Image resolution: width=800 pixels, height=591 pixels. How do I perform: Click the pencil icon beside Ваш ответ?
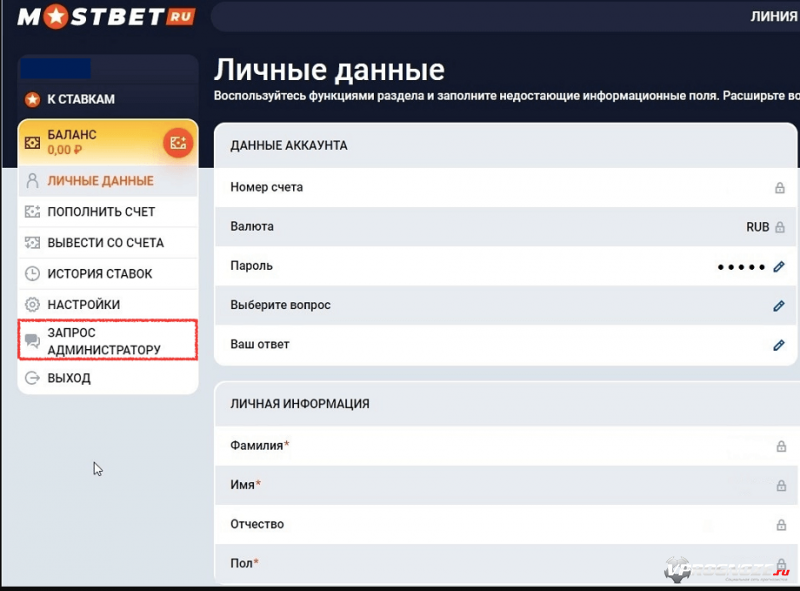pos(779,345)
